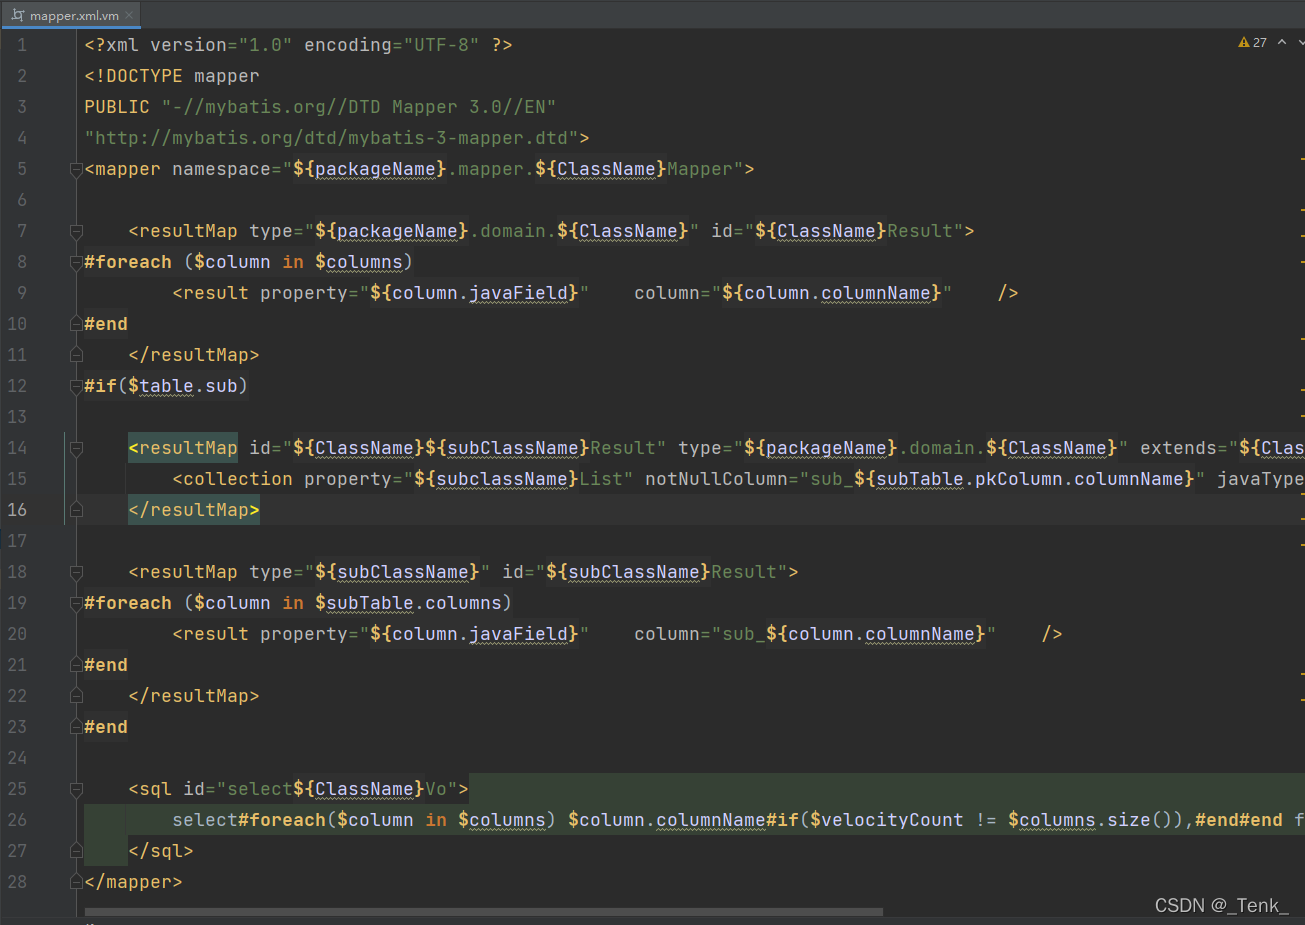Click line number 13 in the gutter
The width and height of the screenshot is (1305, 925).
click(17, 417)
